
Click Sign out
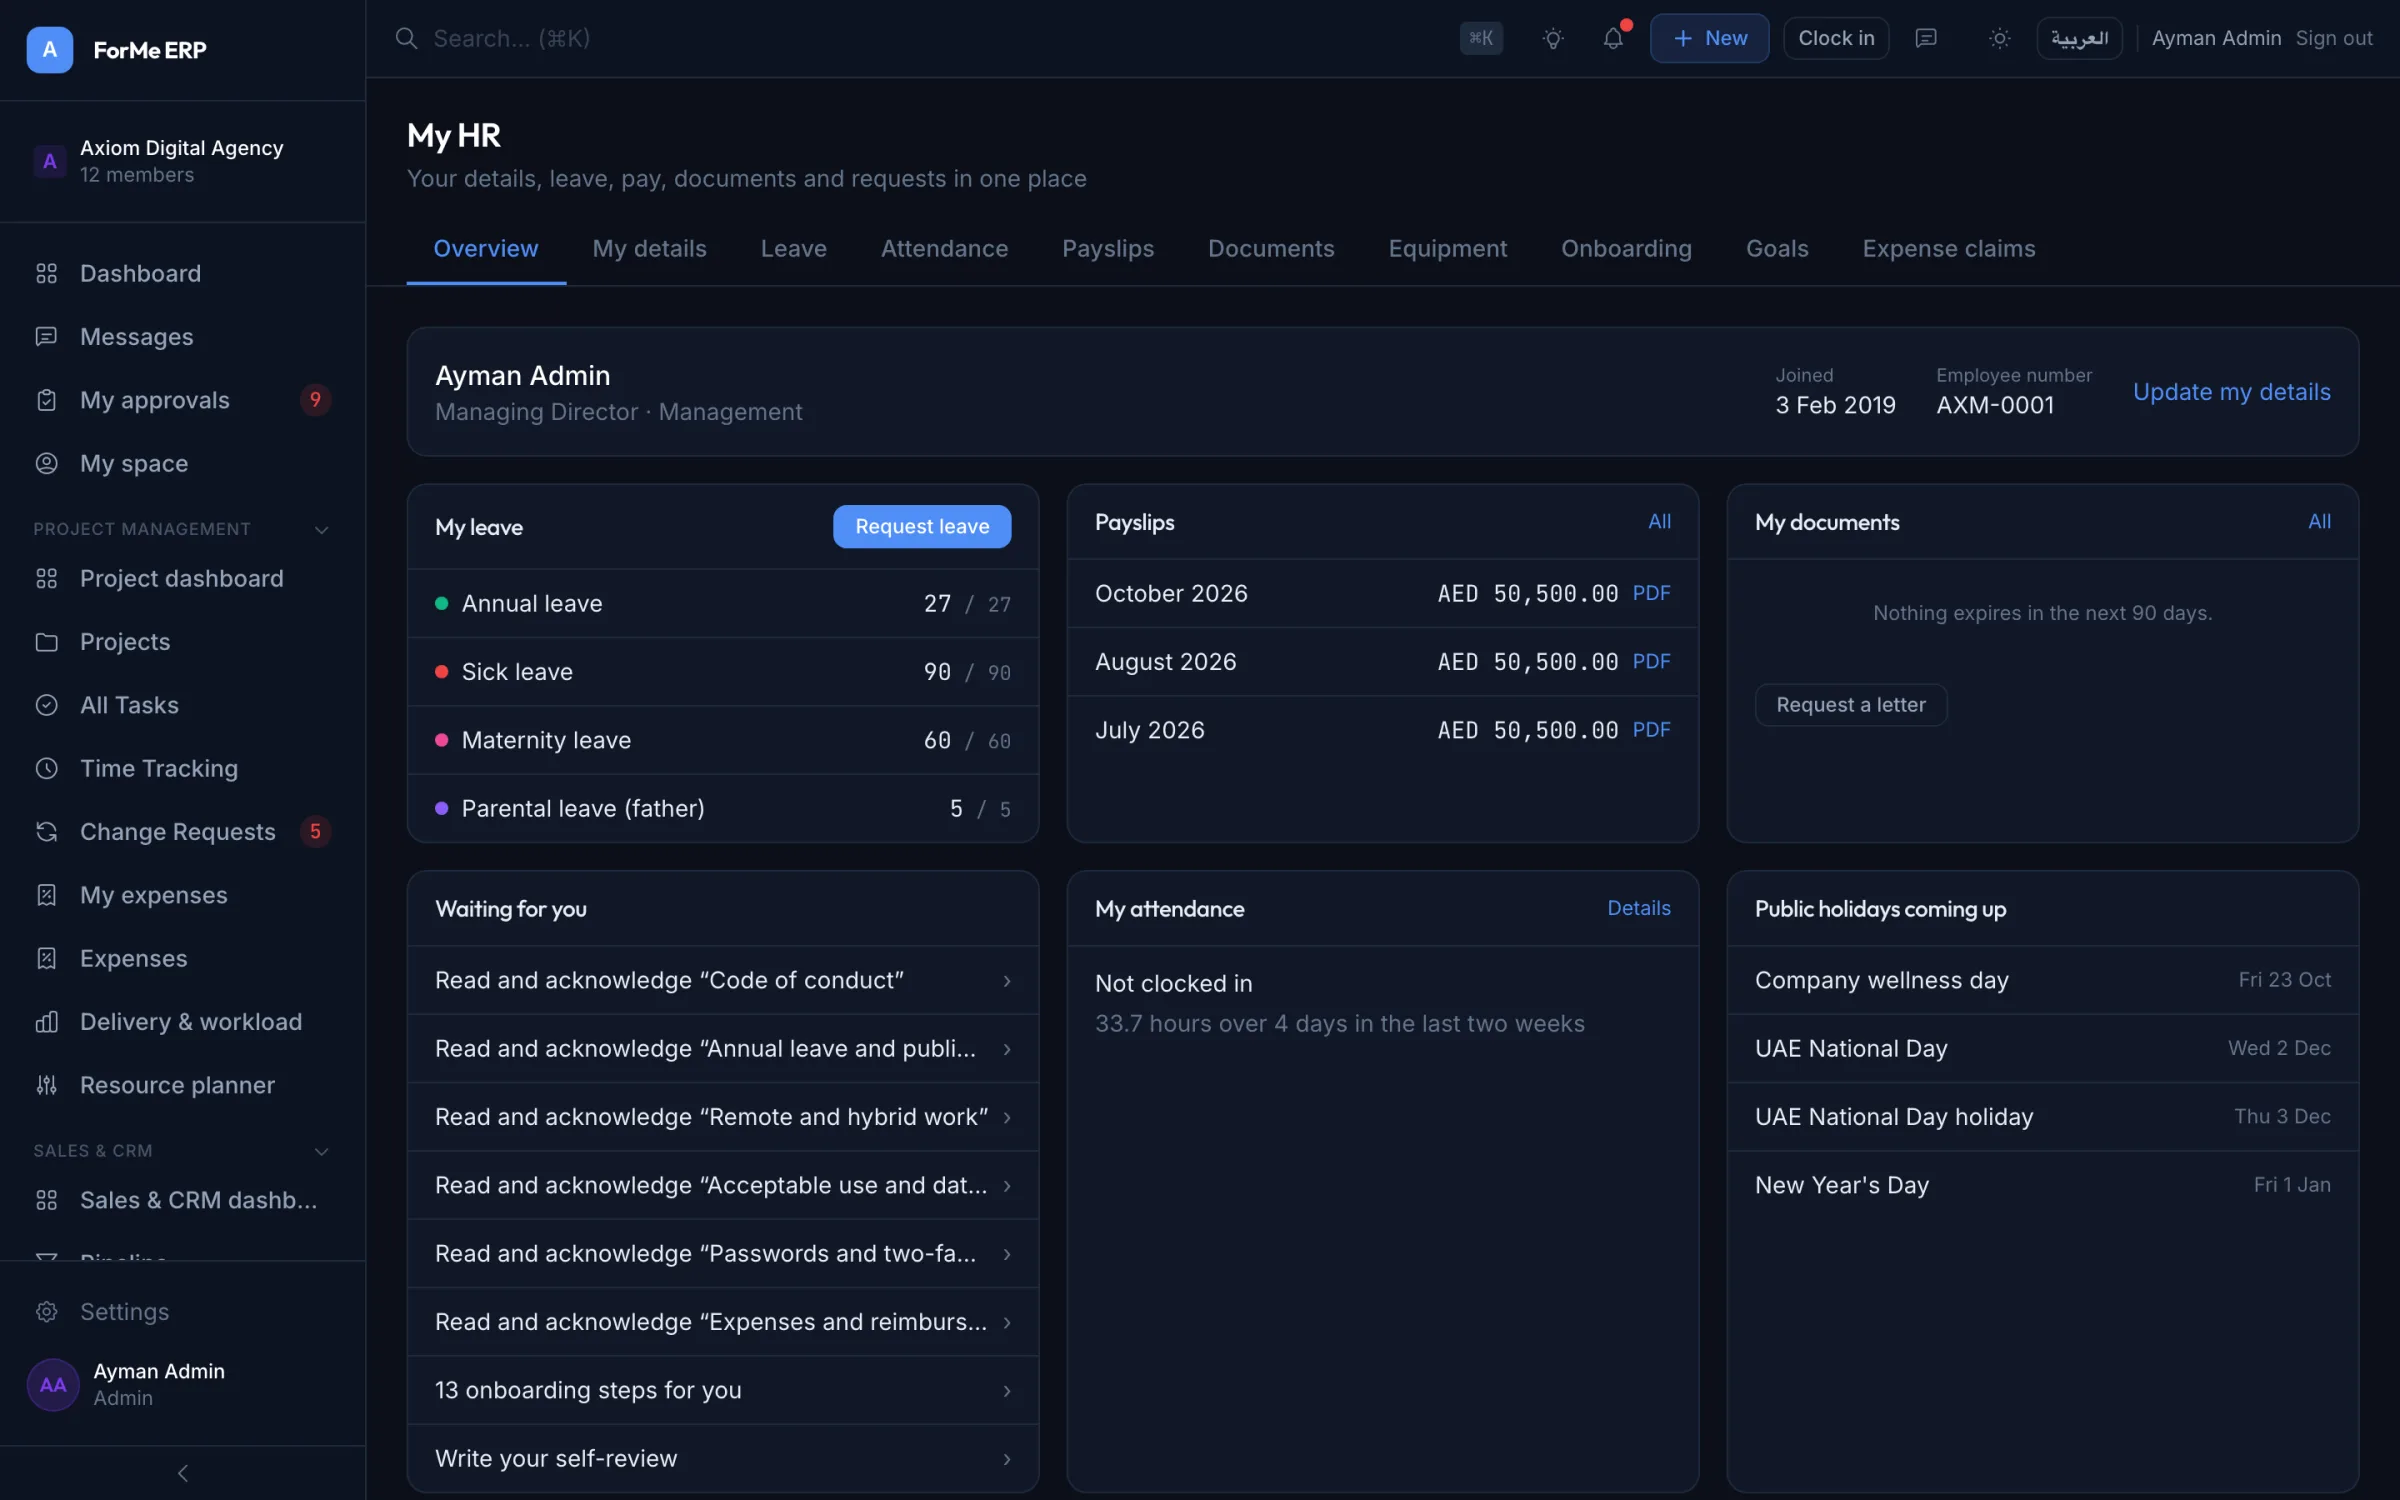(2333, 38)
